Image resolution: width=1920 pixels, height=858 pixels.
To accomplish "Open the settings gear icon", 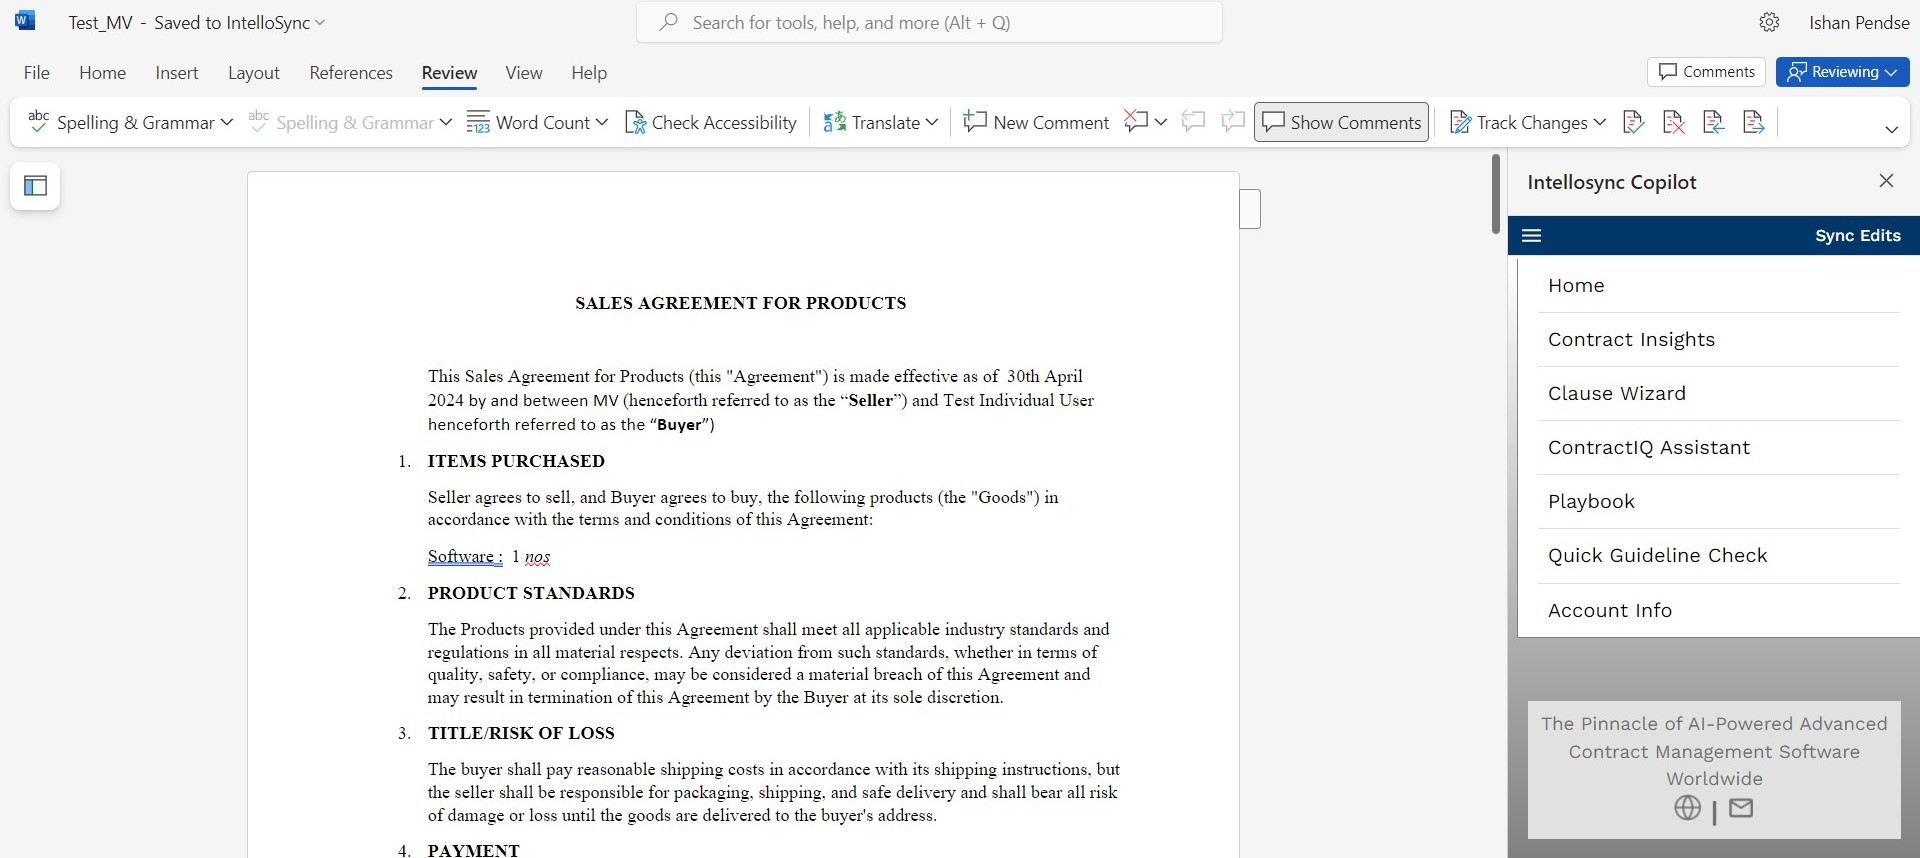I will 1769,22.
